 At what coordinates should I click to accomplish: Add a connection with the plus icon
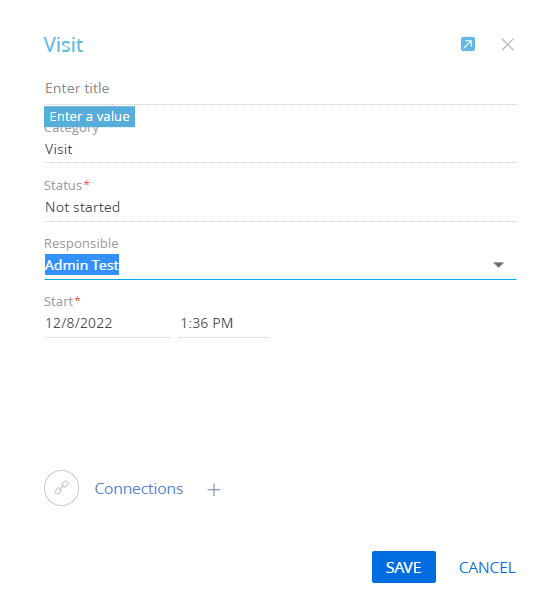coord(214,490)
